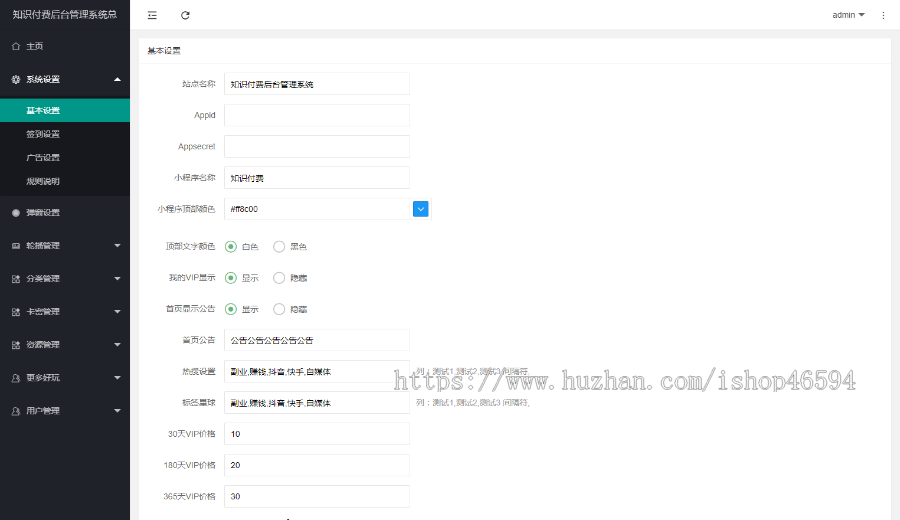This screenshot has width=900, height=520.
Task: Click the 基本设置 card header text
Action: pos(164,51)
